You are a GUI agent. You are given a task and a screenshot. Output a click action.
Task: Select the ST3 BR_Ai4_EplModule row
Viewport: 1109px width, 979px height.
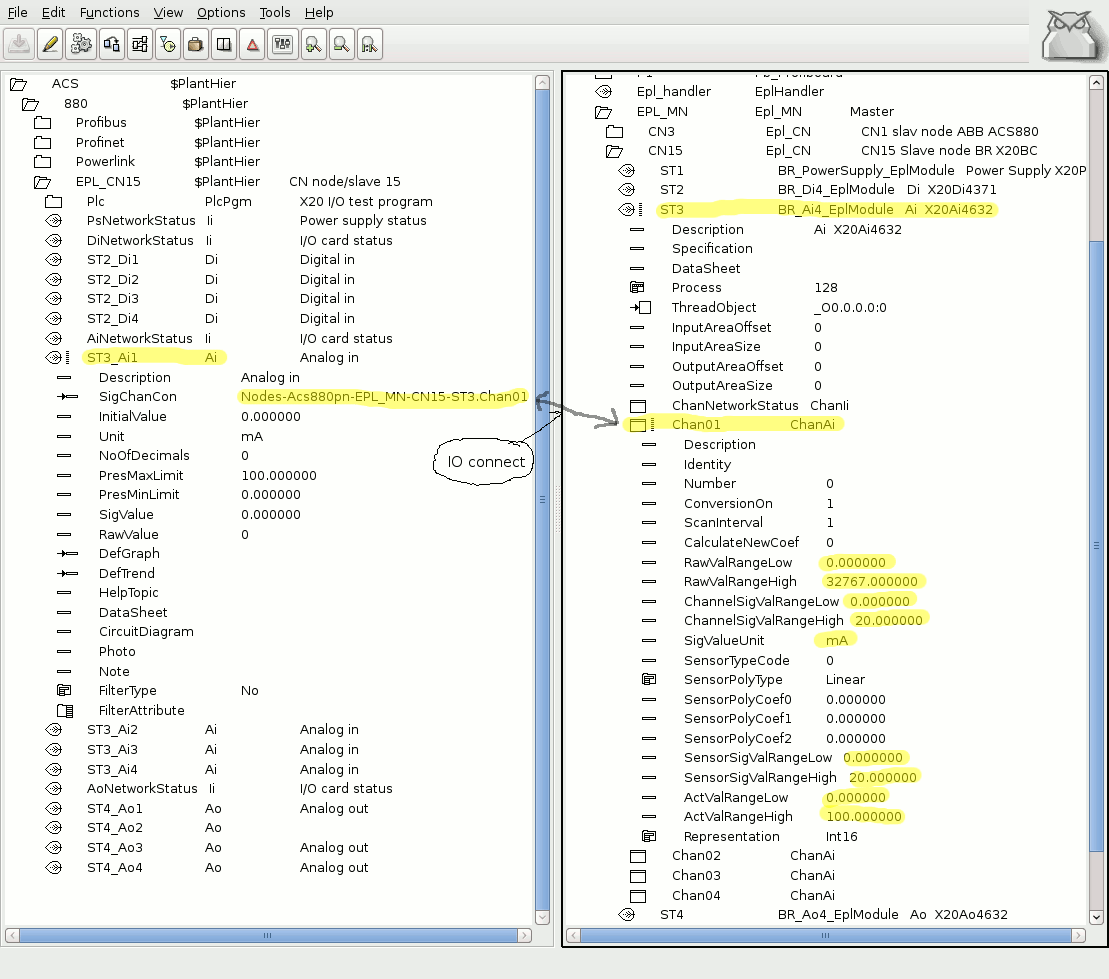tap(827, 209)
